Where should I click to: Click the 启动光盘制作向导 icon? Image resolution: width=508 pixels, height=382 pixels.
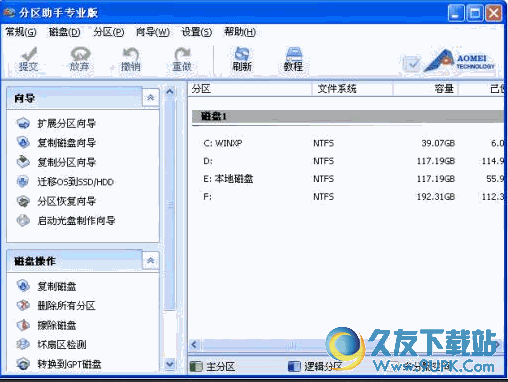[x=23, y=220]
